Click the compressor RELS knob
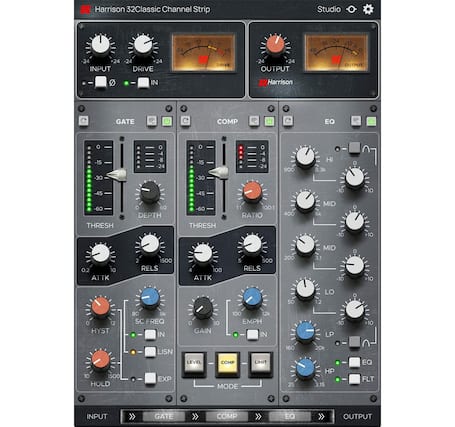 [x=252, y=245]
